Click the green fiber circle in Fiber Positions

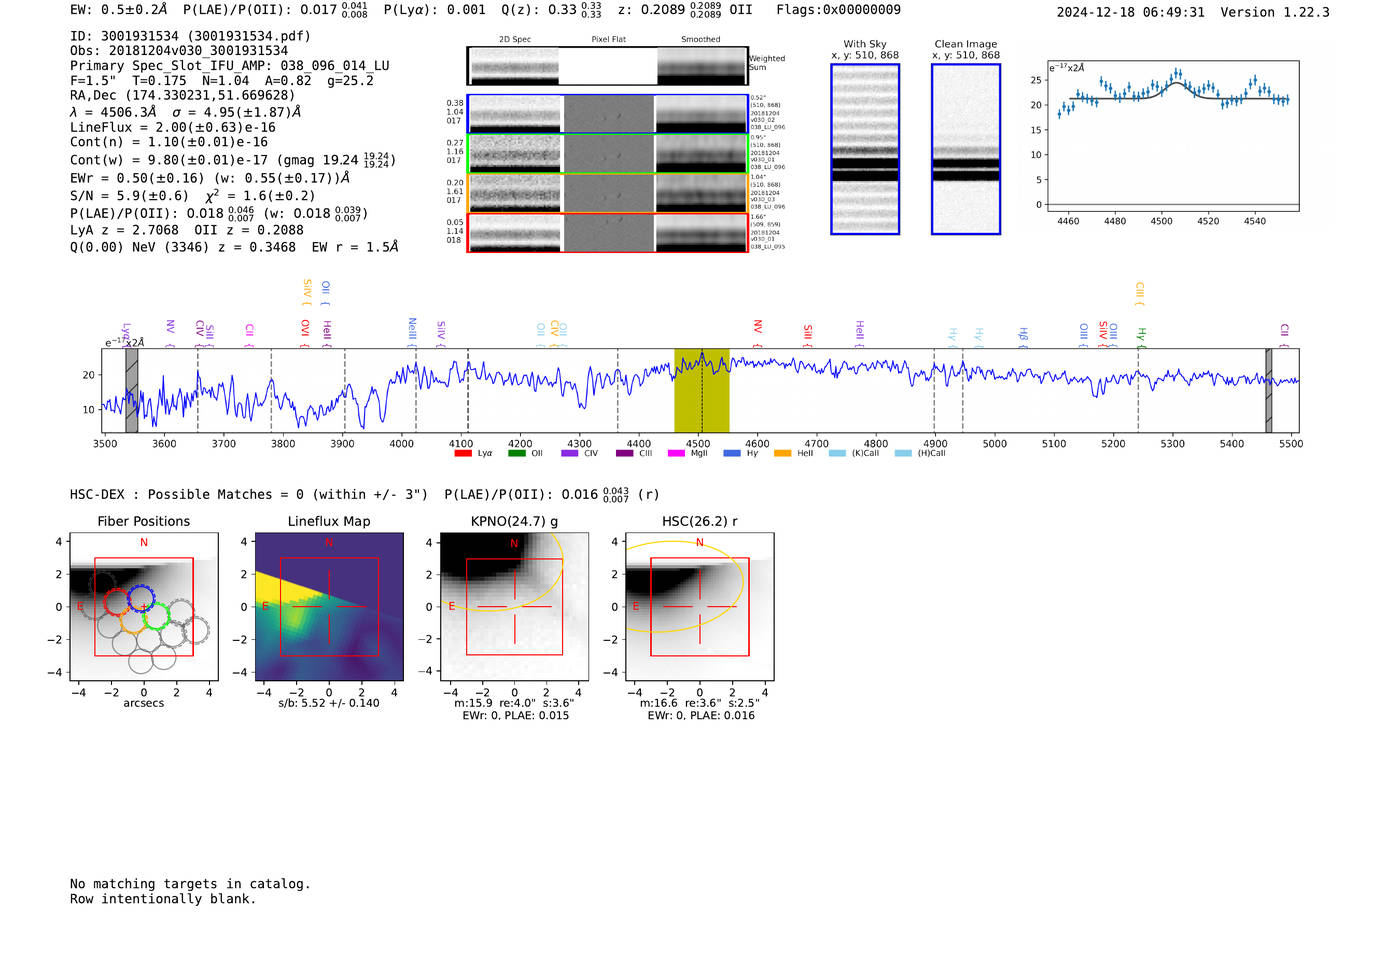[156, 615]
